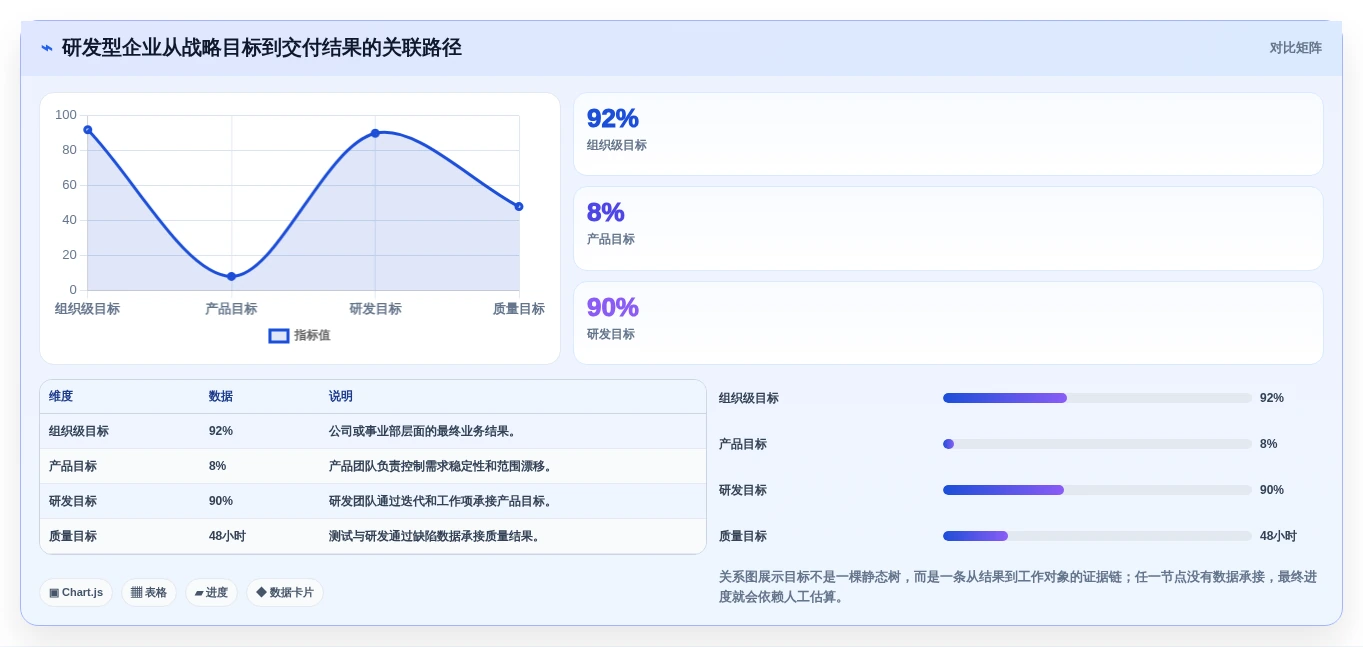Click the description 研发团队通过迭代和工作项承接产品目标

pyautogui.click(x=443, y=501)
